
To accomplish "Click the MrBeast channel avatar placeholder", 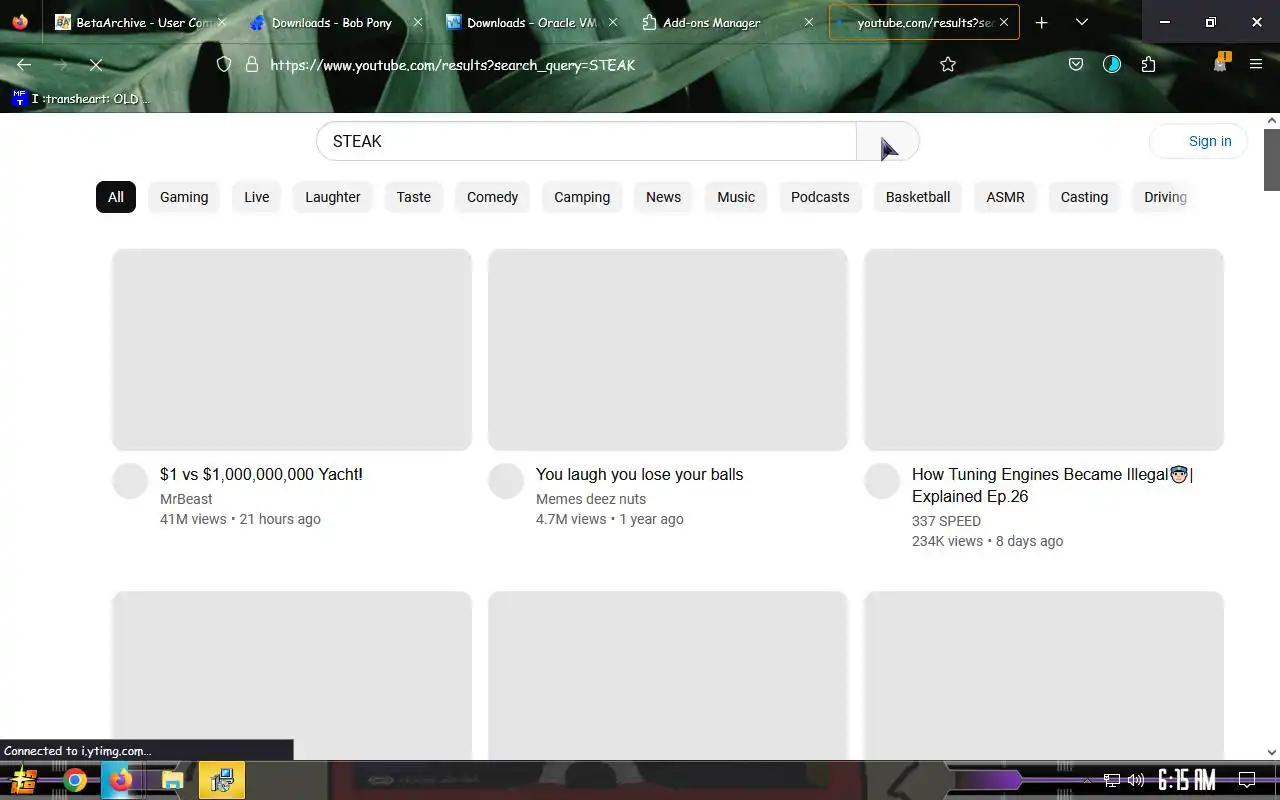I will point(130,481).
